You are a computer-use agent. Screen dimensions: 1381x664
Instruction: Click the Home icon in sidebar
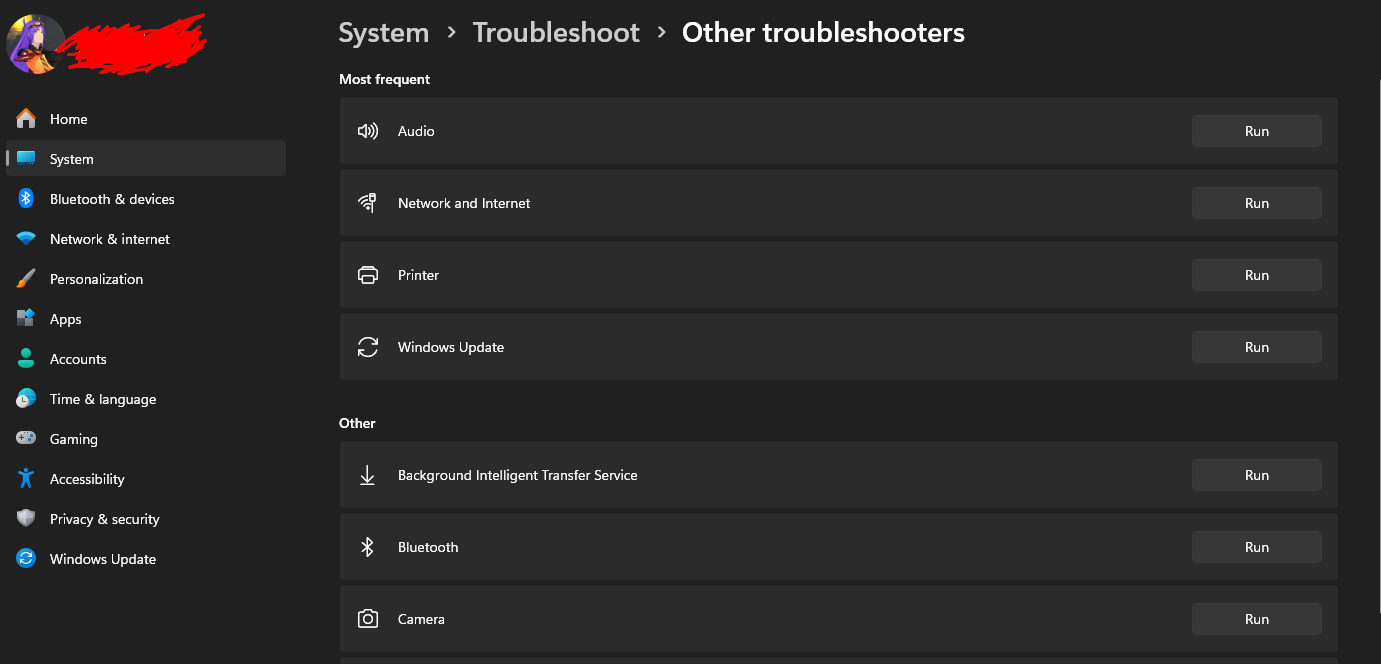point(26,119)
